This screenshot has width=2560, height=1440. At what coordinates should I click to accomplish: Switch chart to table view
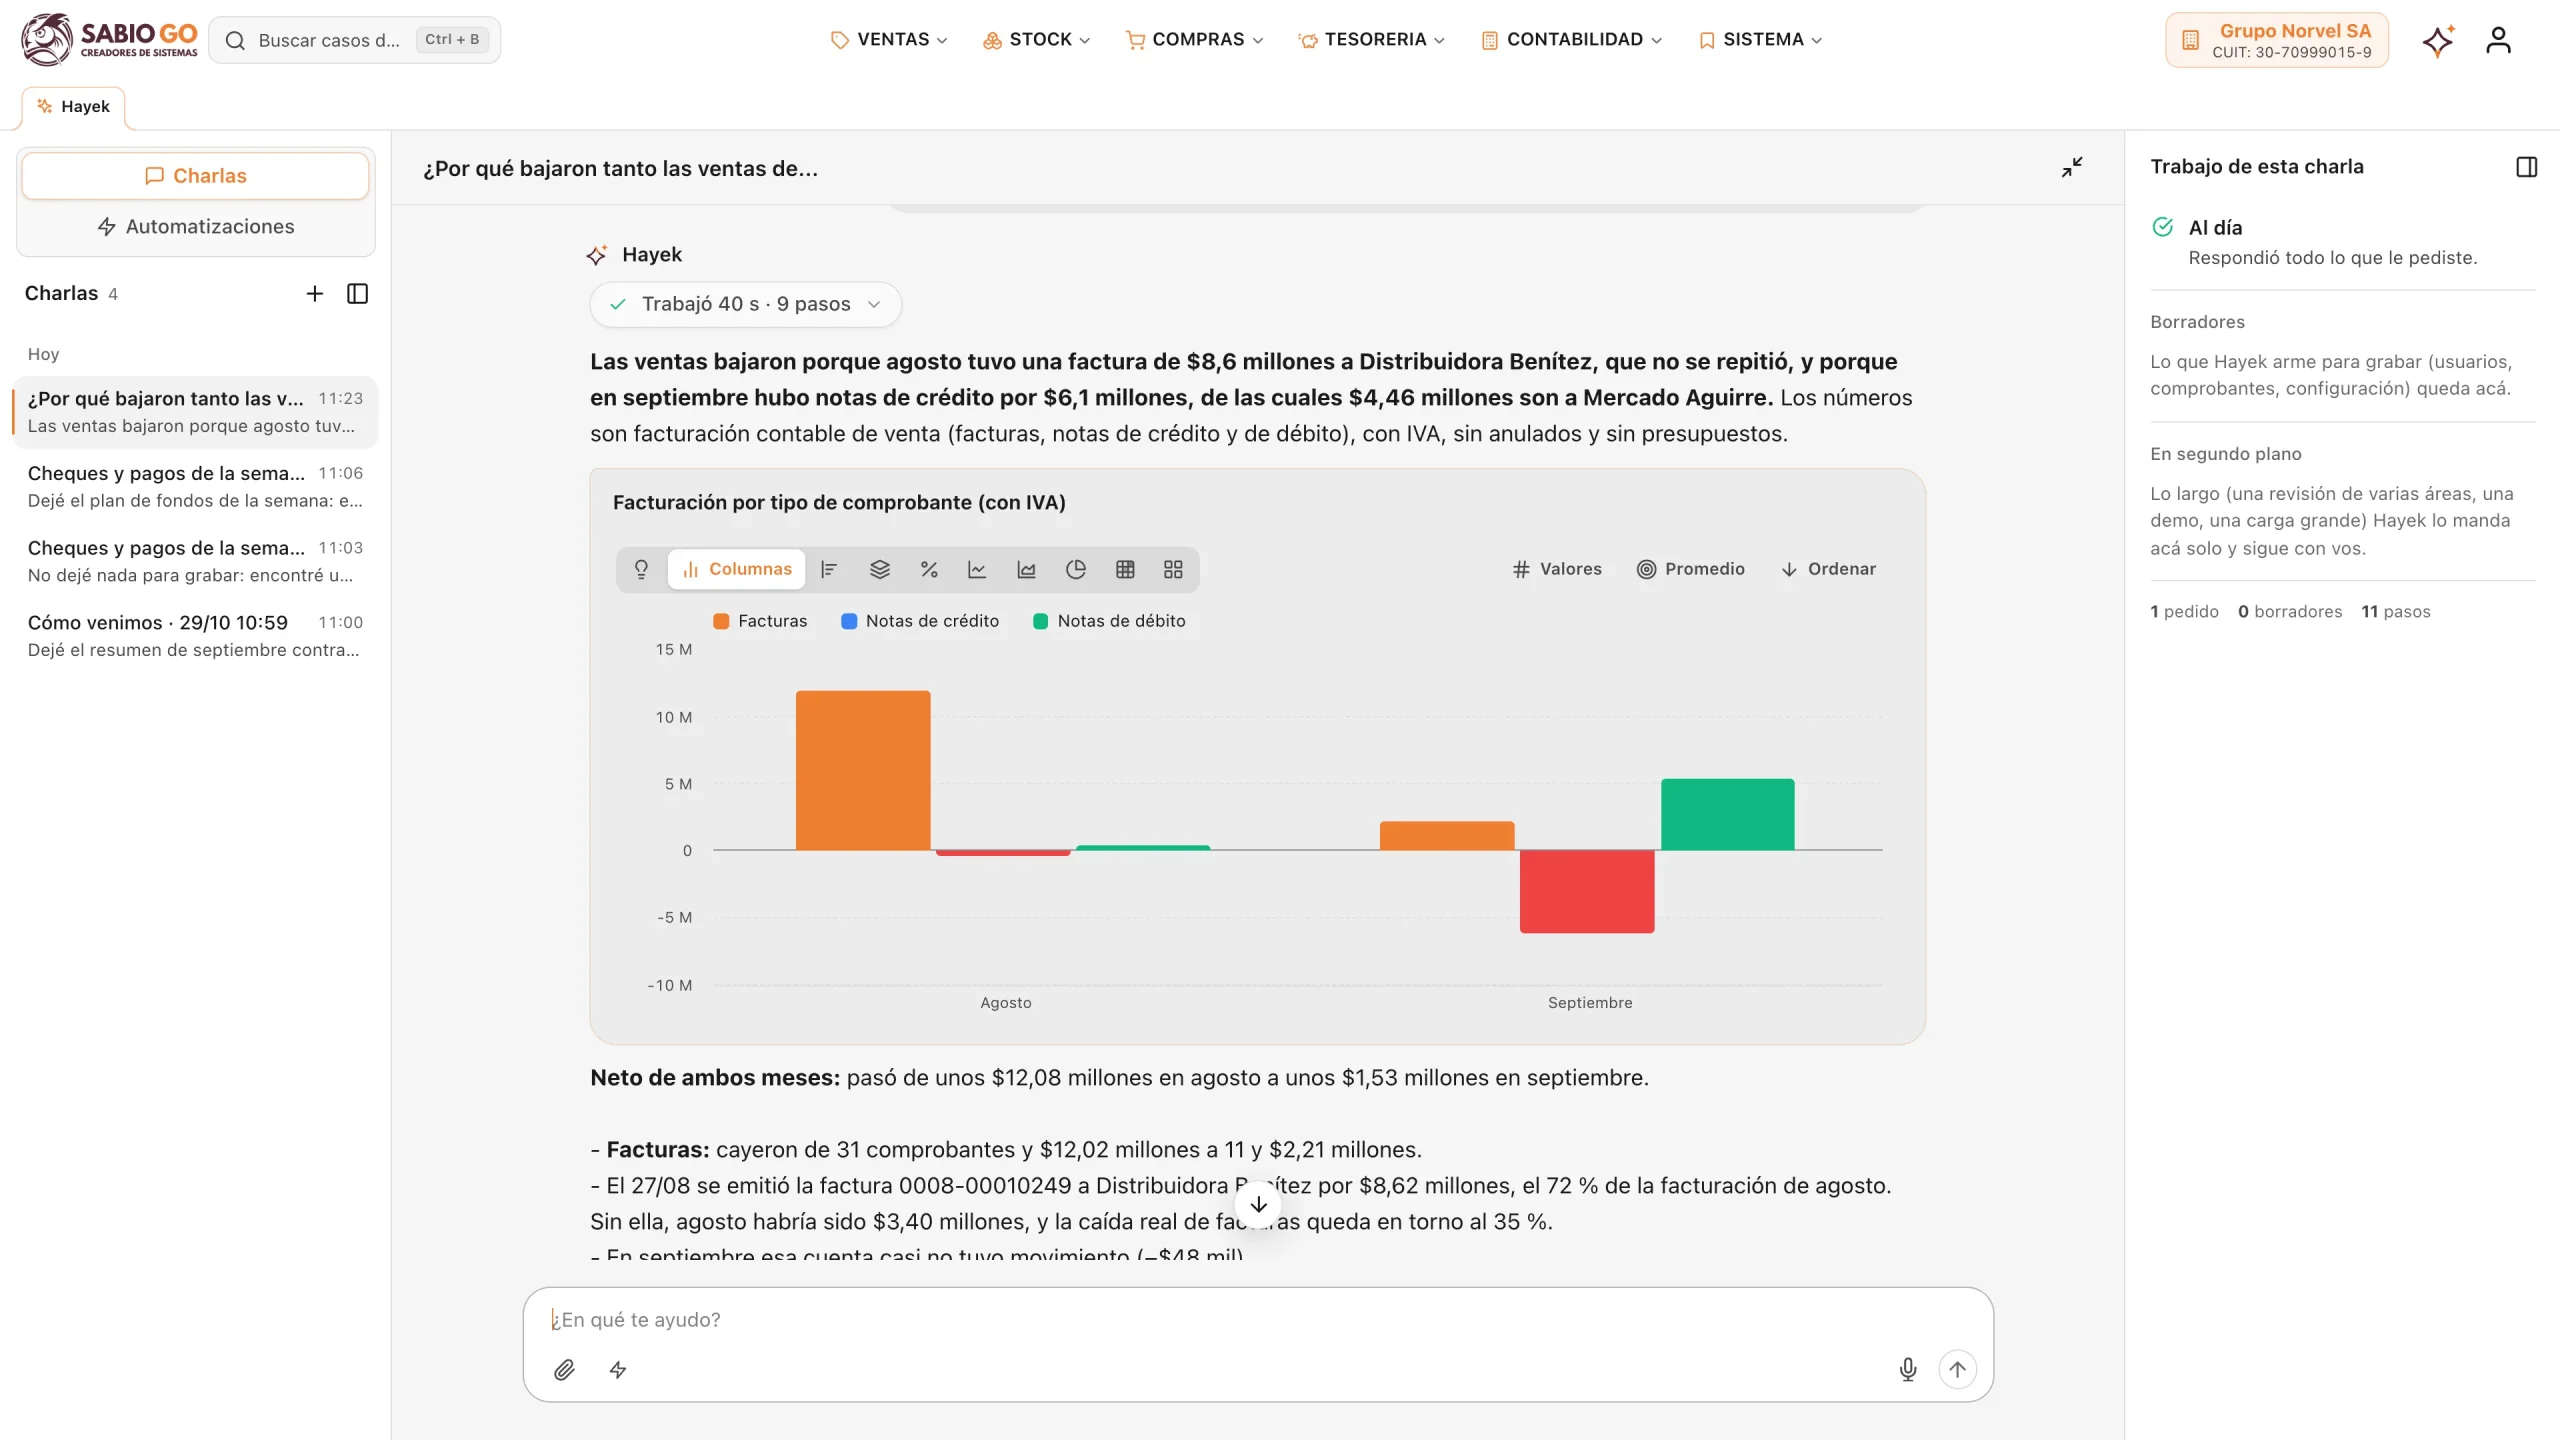click(1125, 569)
